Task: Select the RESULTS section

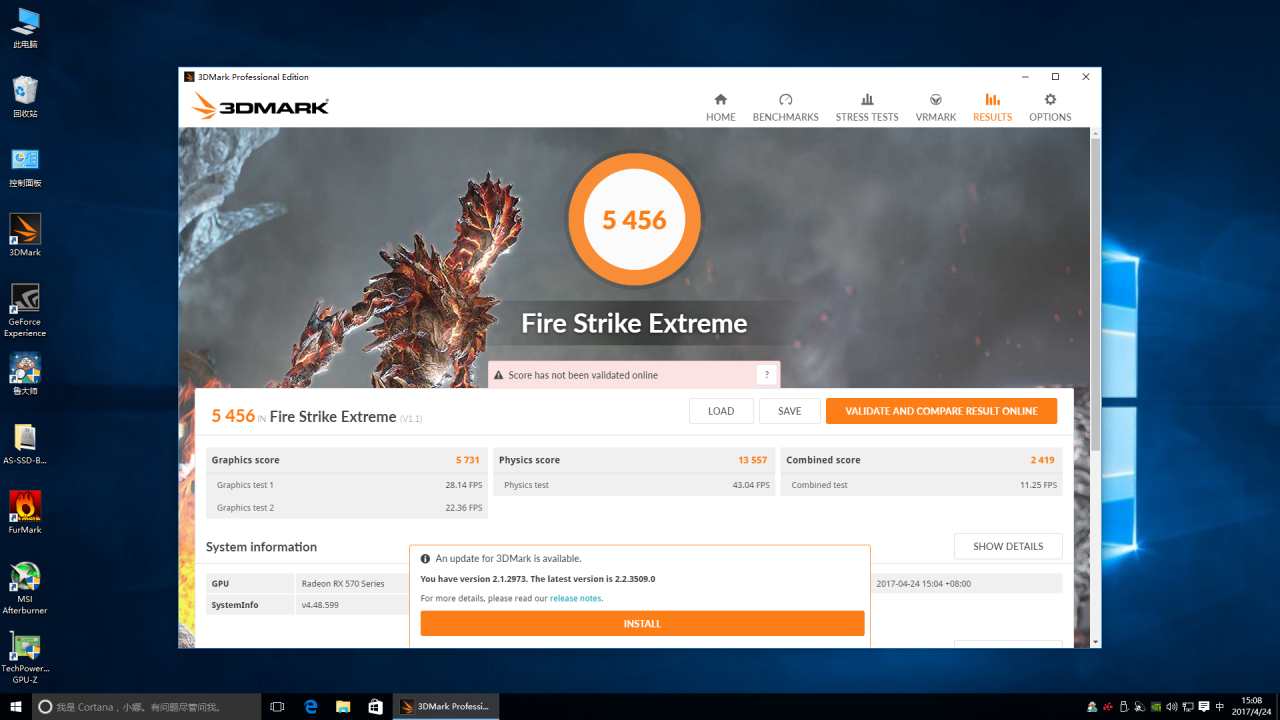Action: click(x=992, y=108)
